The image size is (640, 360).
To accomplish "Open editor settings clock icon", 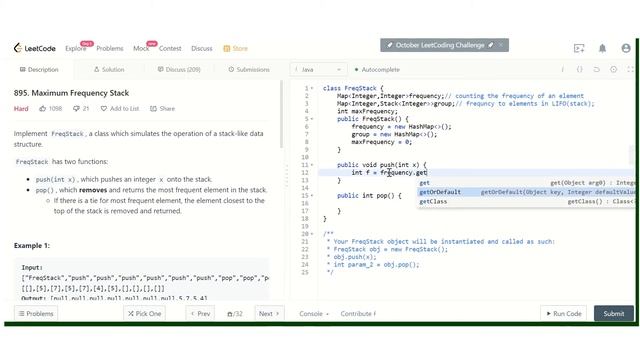I will click(613, 69).
